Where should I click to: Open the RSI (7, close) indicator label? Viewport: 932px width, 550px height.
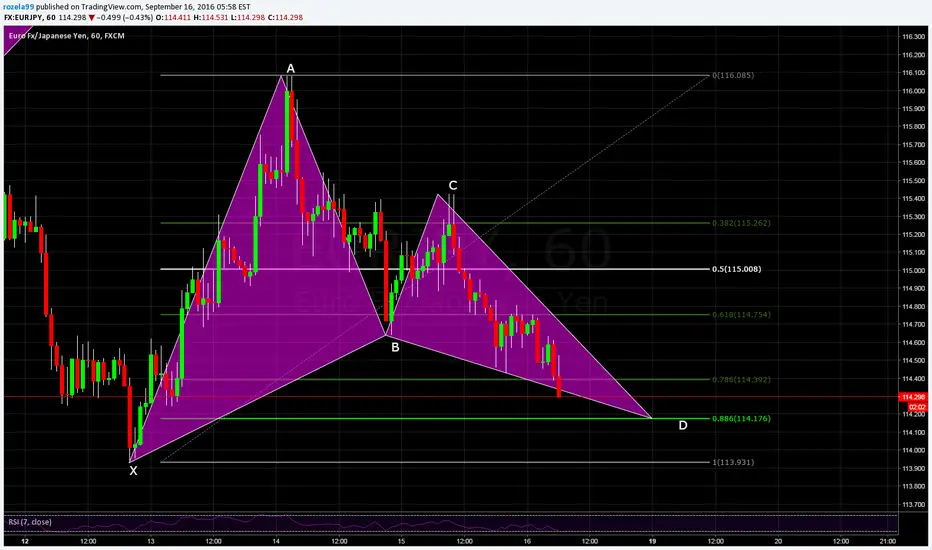coord(30,522)
